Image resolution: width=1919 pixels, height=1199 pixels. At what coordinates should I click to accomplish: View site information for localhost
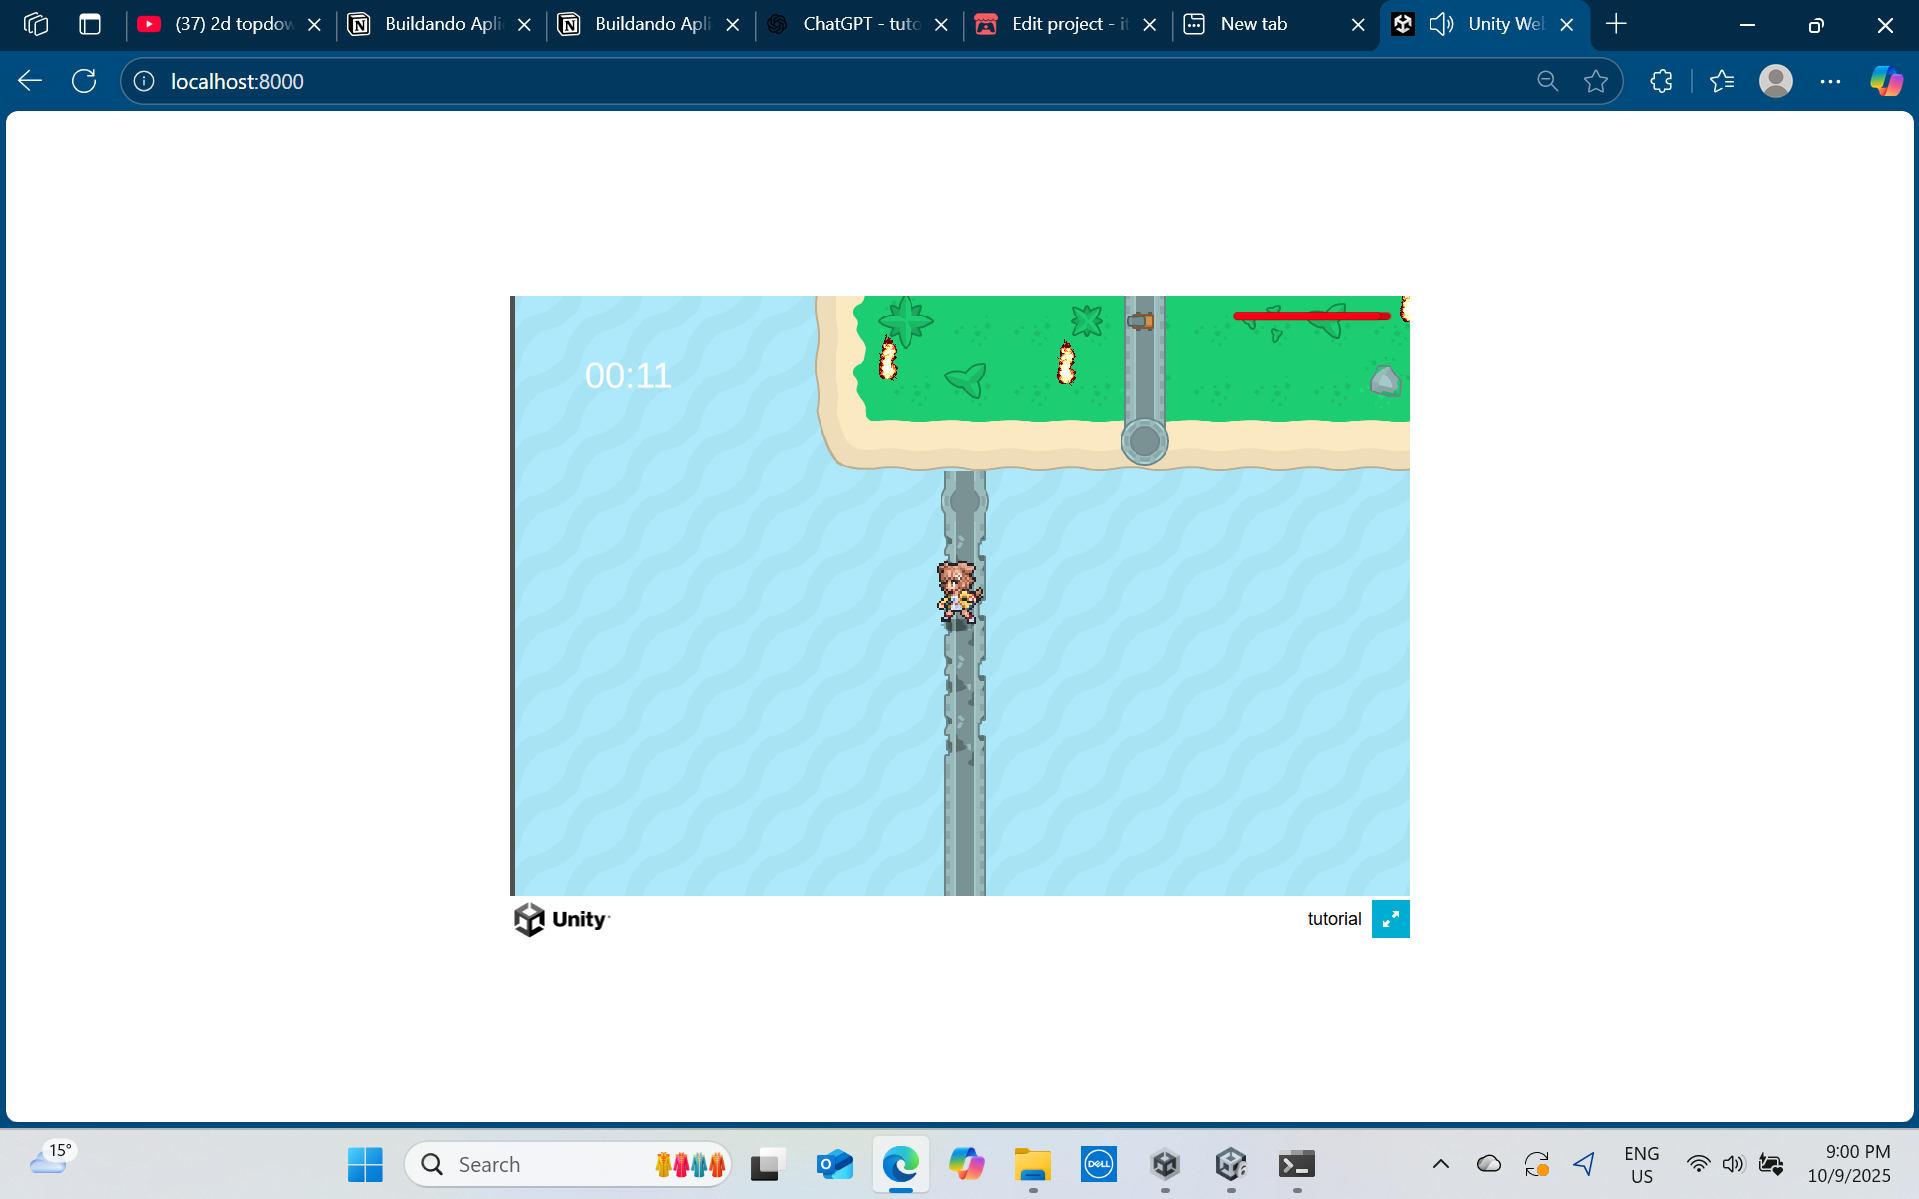(x=144, y=81)
